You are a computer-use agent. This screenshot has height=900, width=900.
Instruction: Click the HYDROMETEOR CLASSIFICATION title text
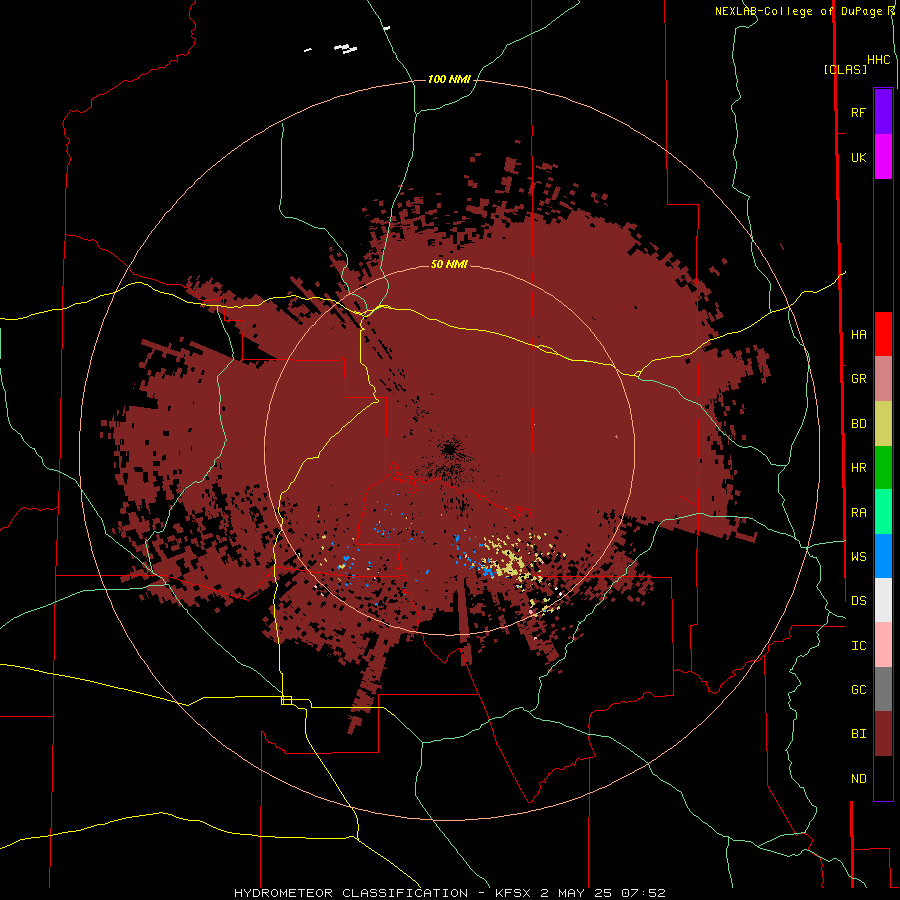pyautogui.click(x=351, y=893)
